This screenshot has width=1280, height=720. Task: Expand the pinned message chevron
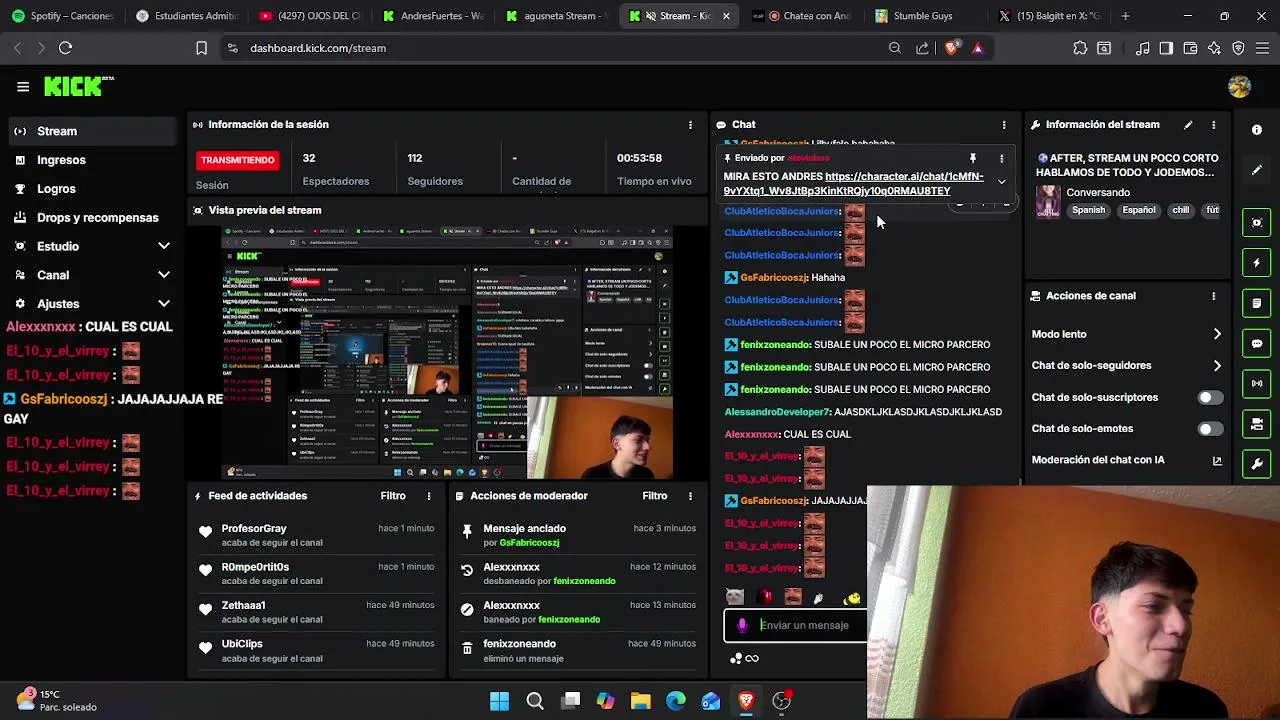1001,182
